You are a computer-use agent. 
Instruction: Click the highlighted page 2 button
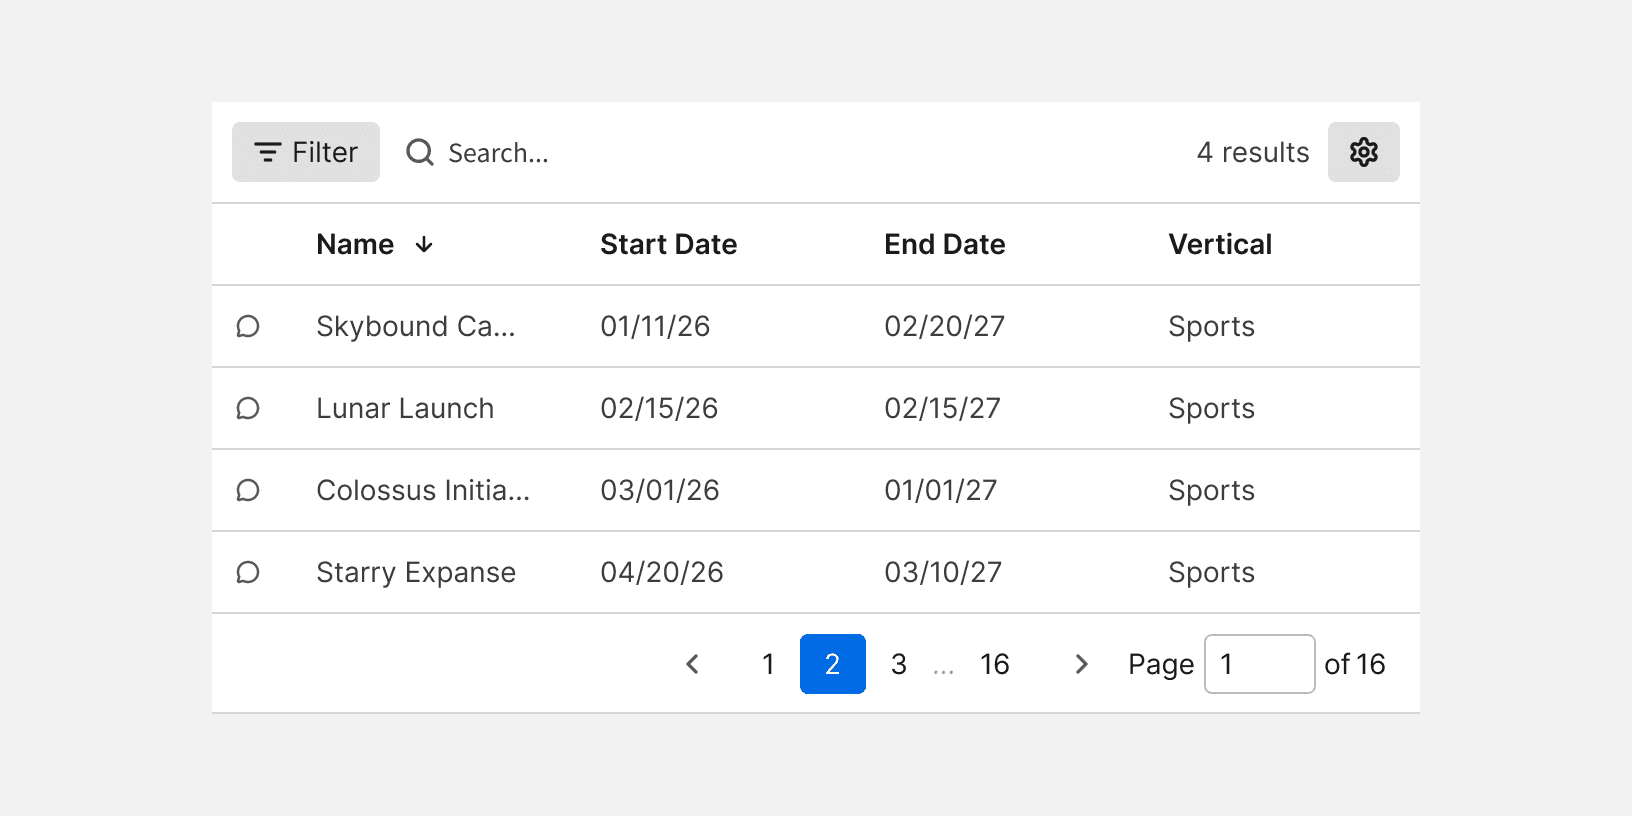tap(832, 664)
